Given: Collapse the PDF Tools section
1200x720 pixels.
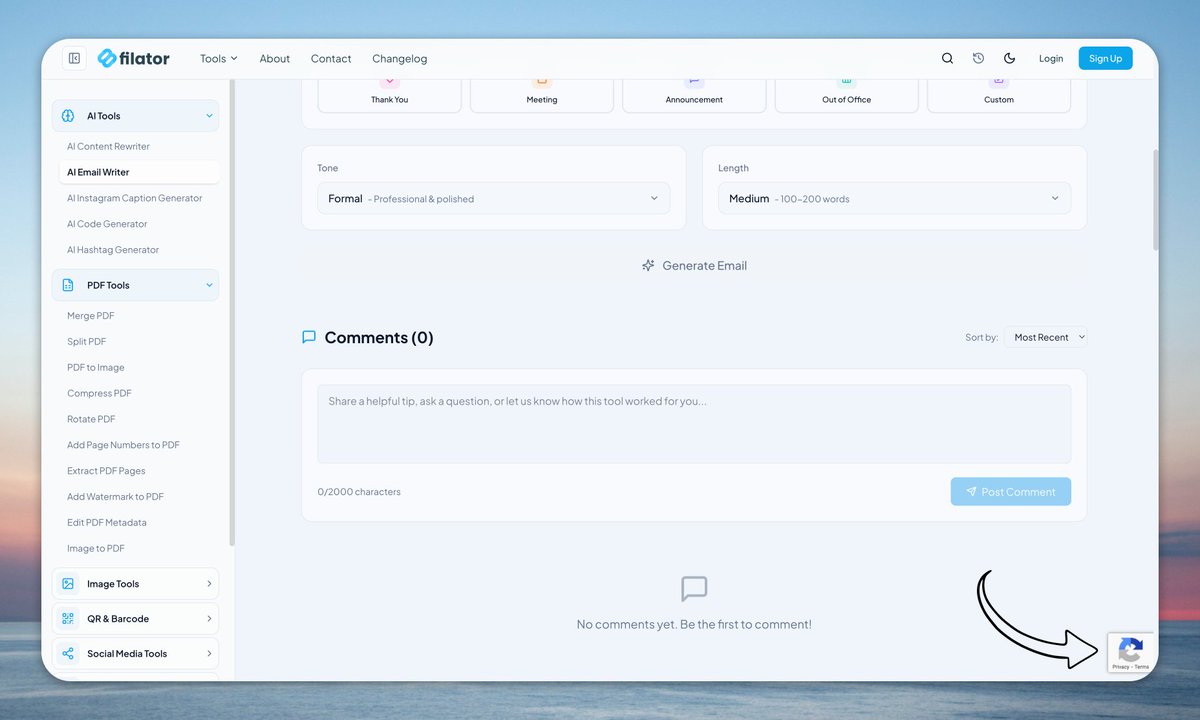Looking at the screenshot, I should (x=135, y=285).
